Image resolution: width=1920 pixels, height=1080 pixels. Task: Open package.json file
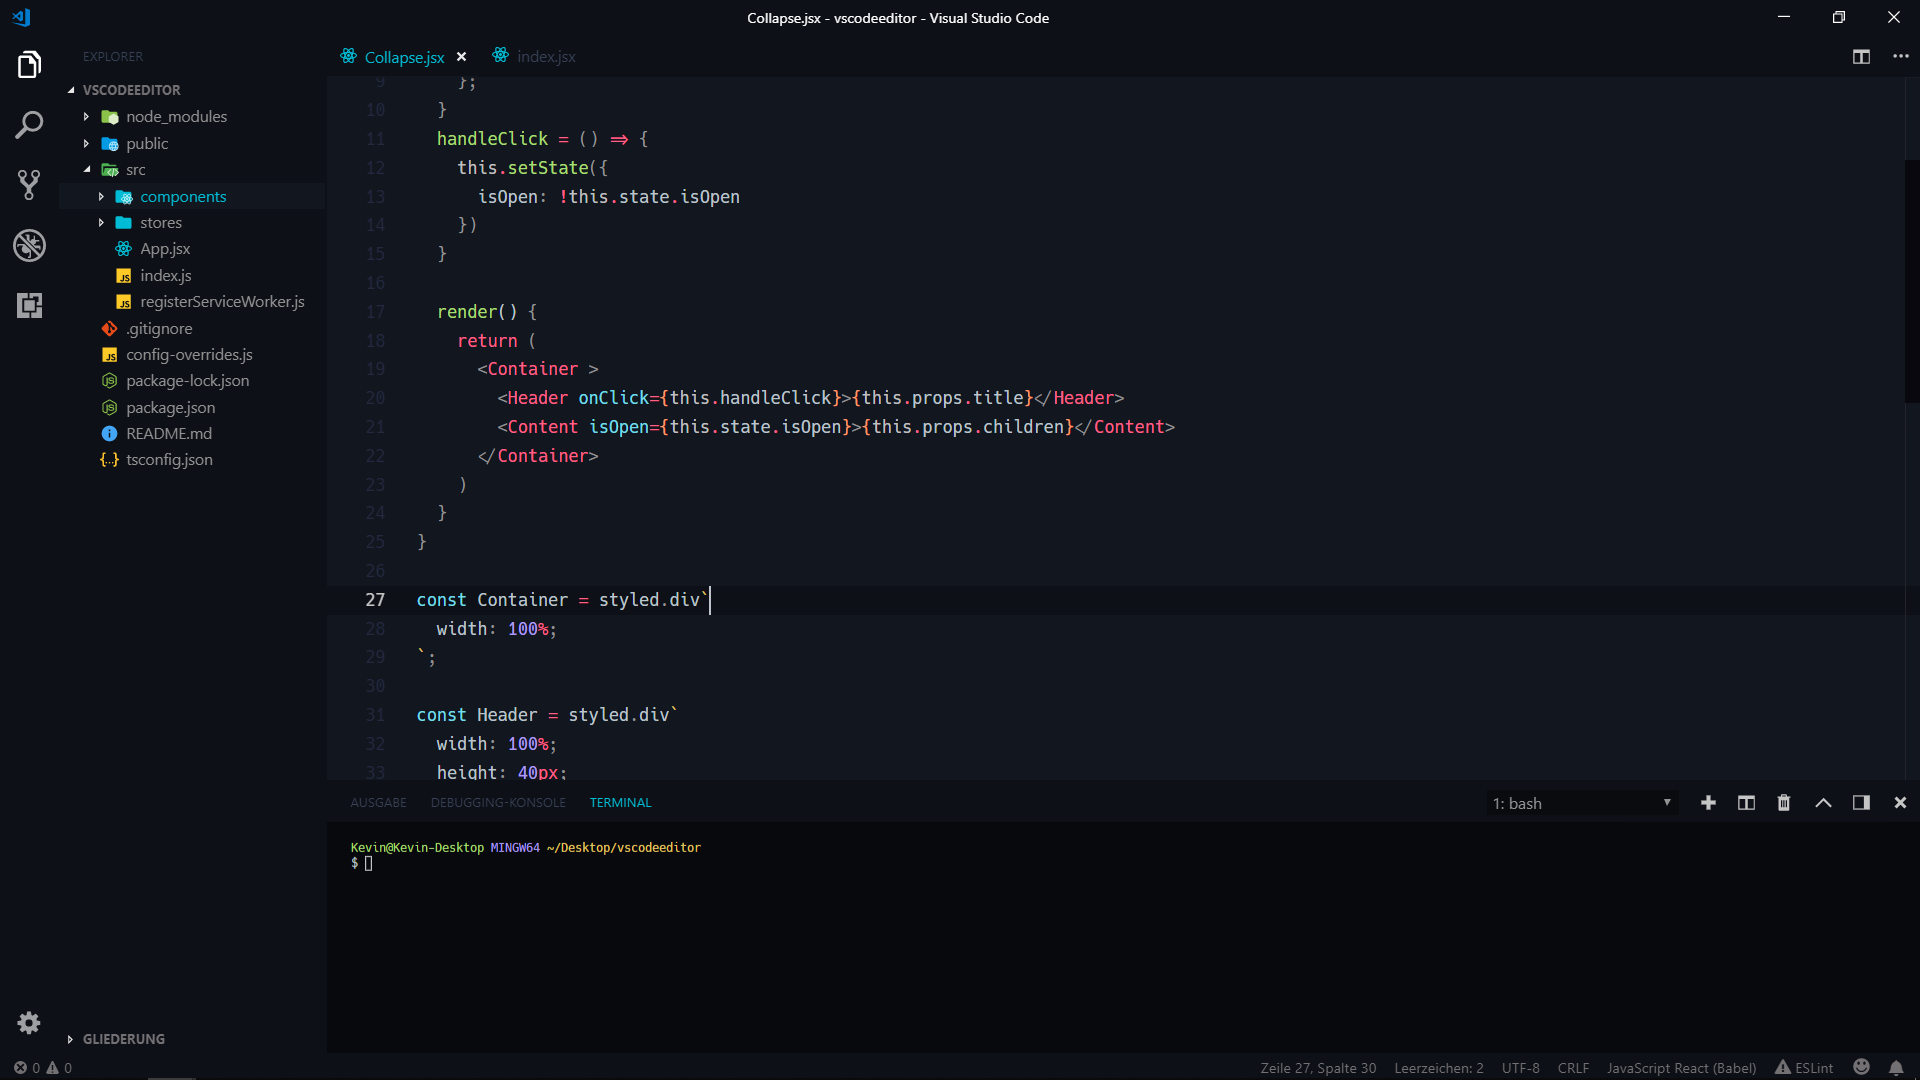pyautogui.click(x=170, y=408)
